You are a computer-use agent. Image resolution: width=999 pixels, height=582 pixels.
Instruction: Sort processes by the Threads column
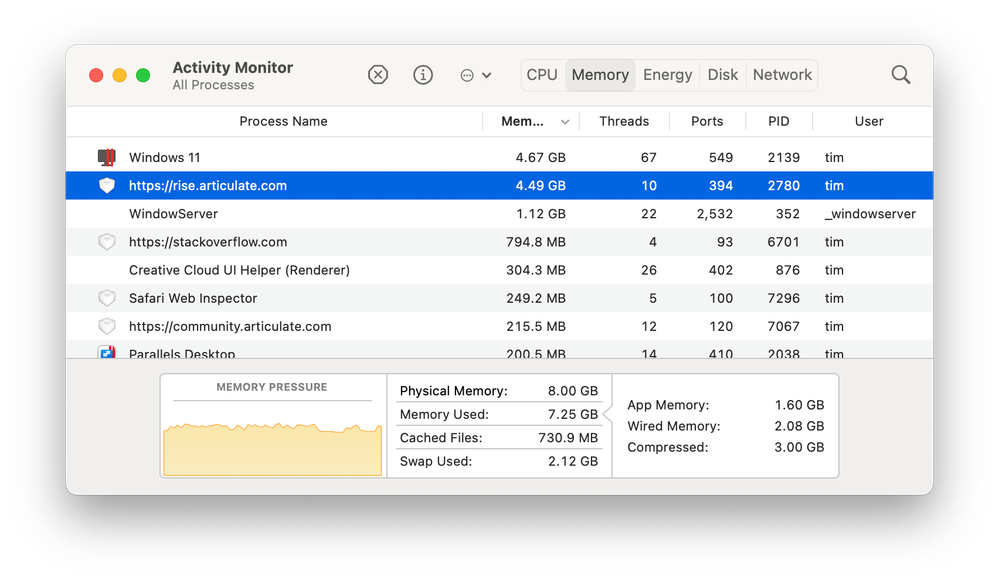pyautogui.click(x=624, y=122)
